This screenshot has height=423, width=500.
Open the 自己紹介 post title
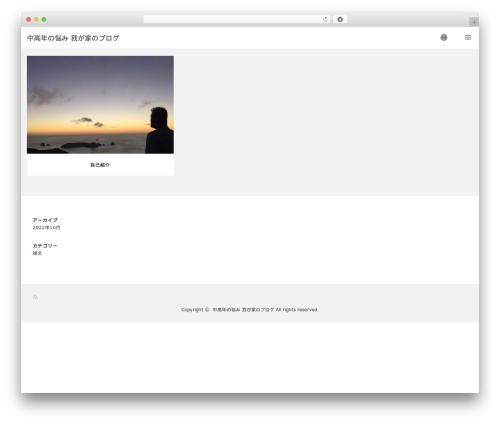pyautogui.click(x=100, y=165)
